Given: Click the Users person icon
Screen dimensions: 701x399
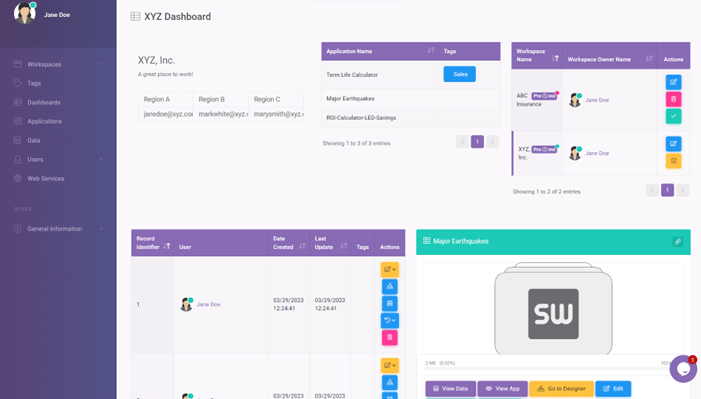Looking at the screenshot, I should 17,159.
